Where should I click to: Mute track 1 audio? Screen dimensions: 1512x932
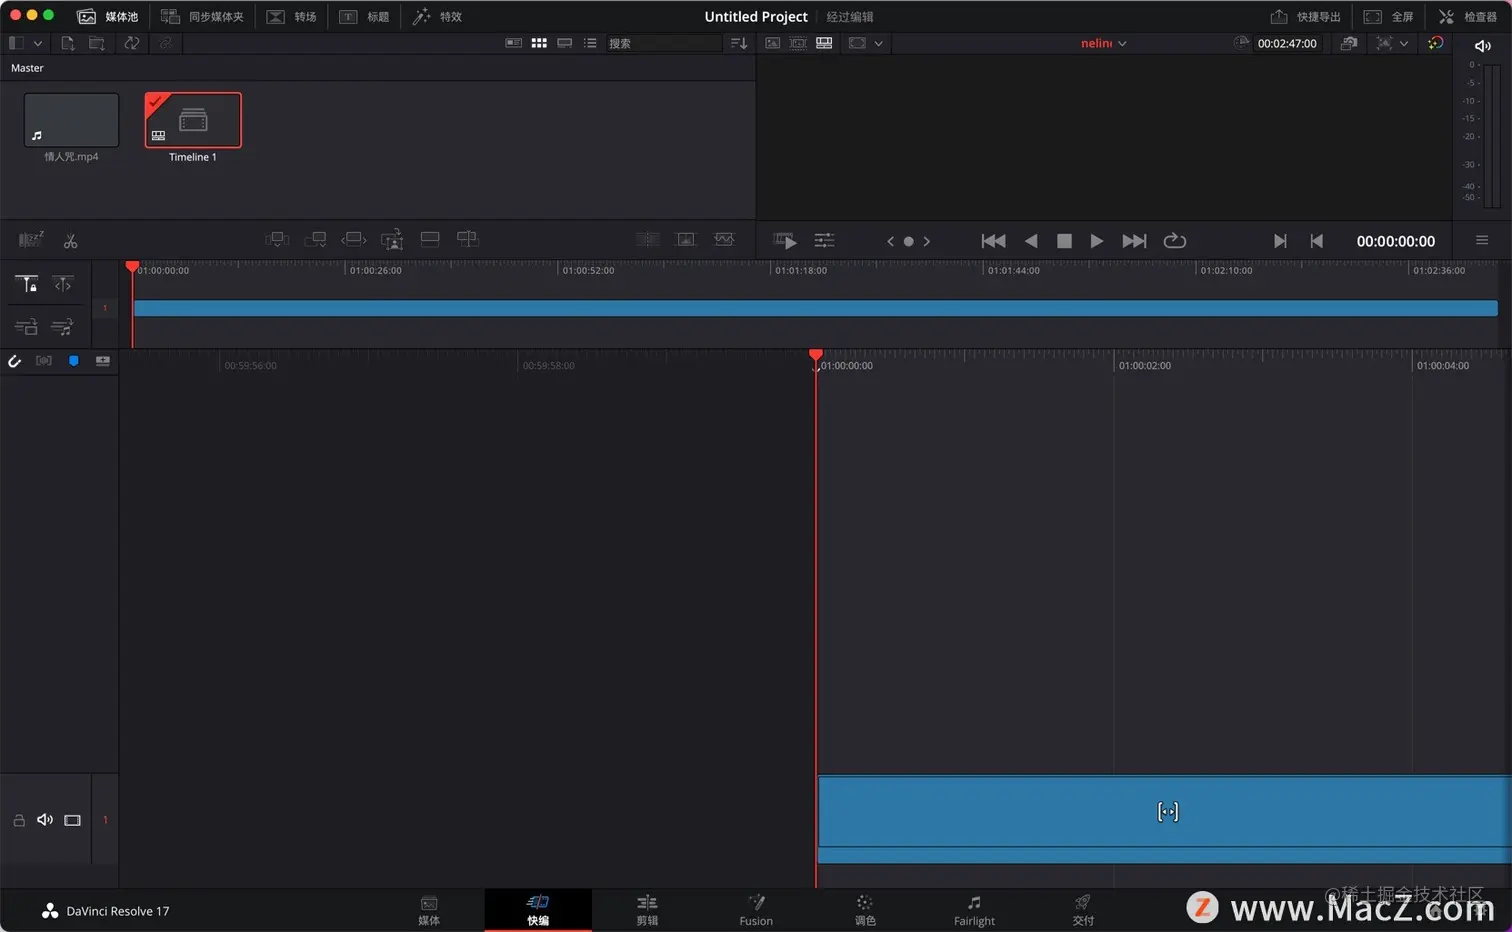[x=45, y=820]
